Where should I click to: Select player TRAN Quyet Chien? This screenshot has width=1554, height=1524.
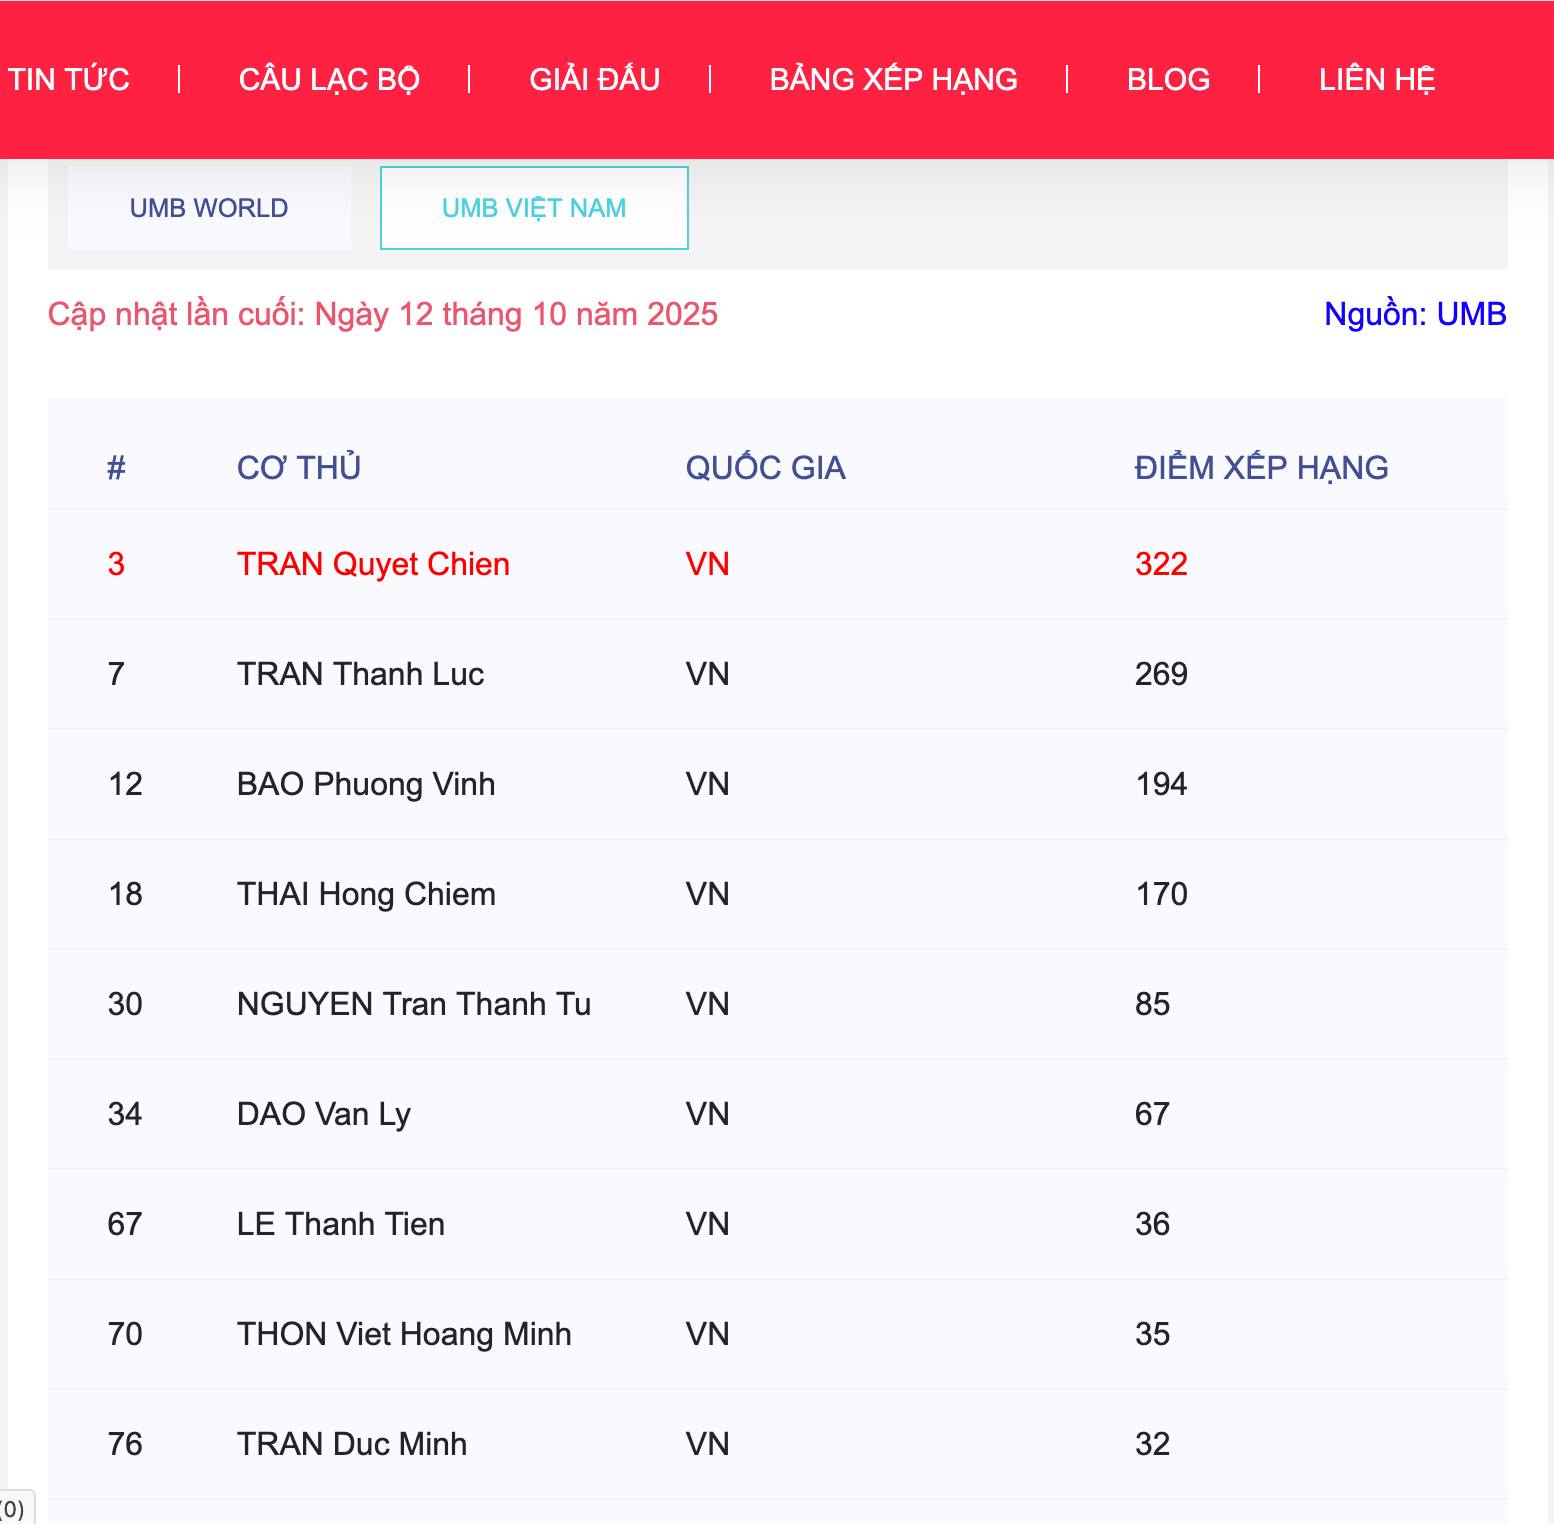coord(373,564)
